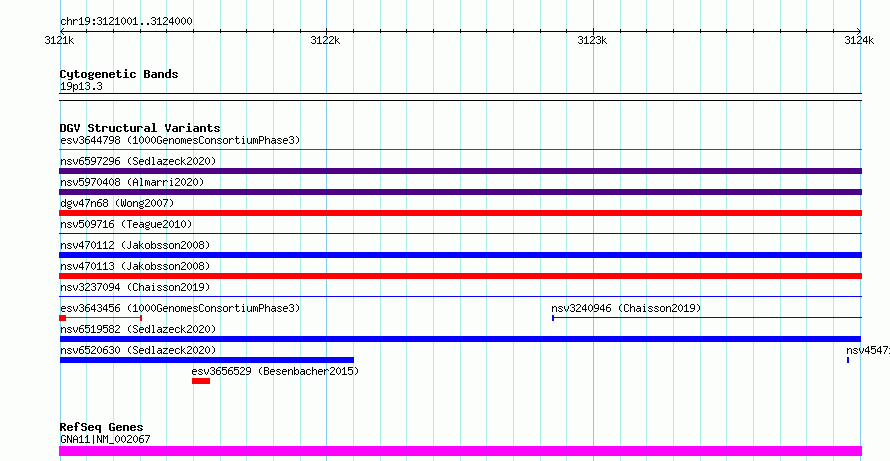Open the dgv47n68 Wong2007 red bar
Viewport: 890px width, 461px height.
[x=460, y=213]
